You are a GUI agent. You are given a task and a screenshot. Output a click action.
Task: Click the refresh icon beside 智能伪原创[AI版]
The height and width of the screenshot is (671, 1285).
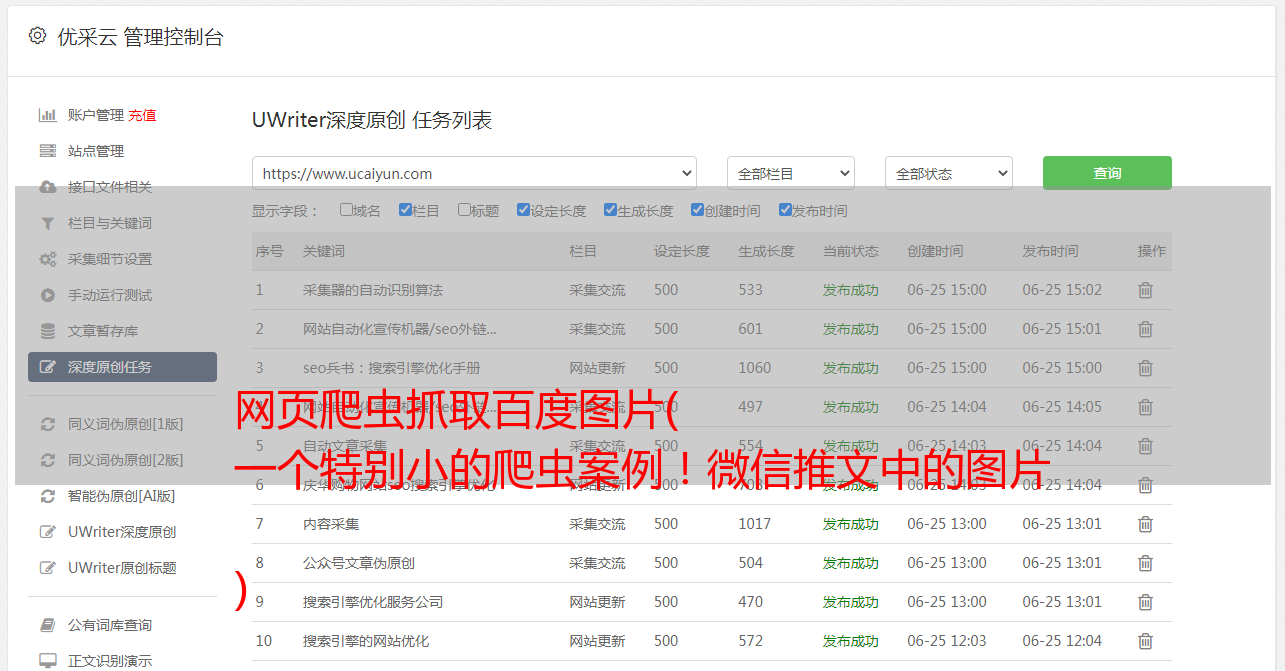pos(47,496)
